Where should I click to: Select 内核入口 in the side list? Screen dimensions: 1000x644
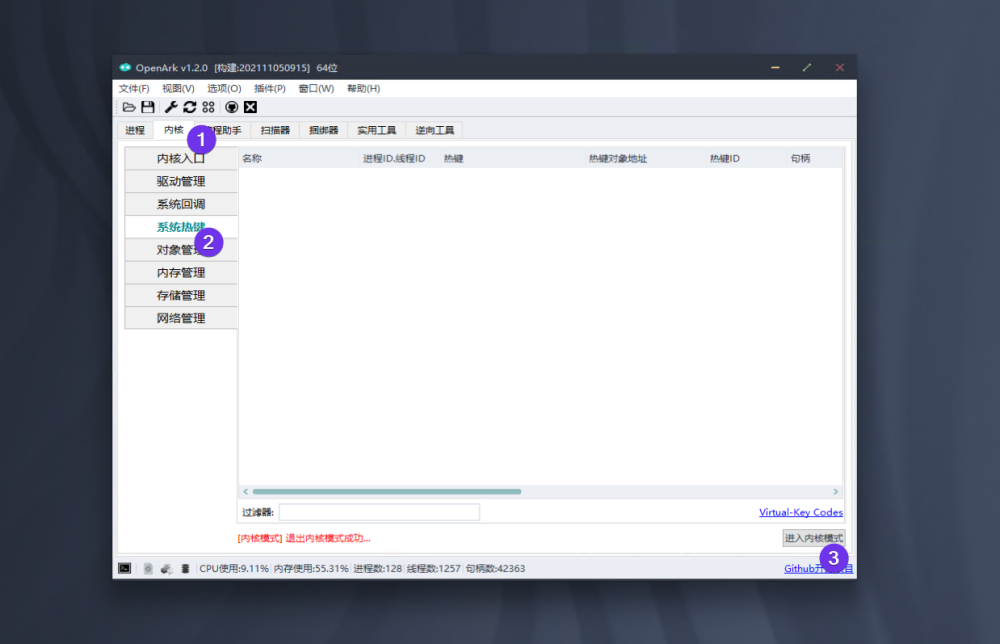[181, 158]
